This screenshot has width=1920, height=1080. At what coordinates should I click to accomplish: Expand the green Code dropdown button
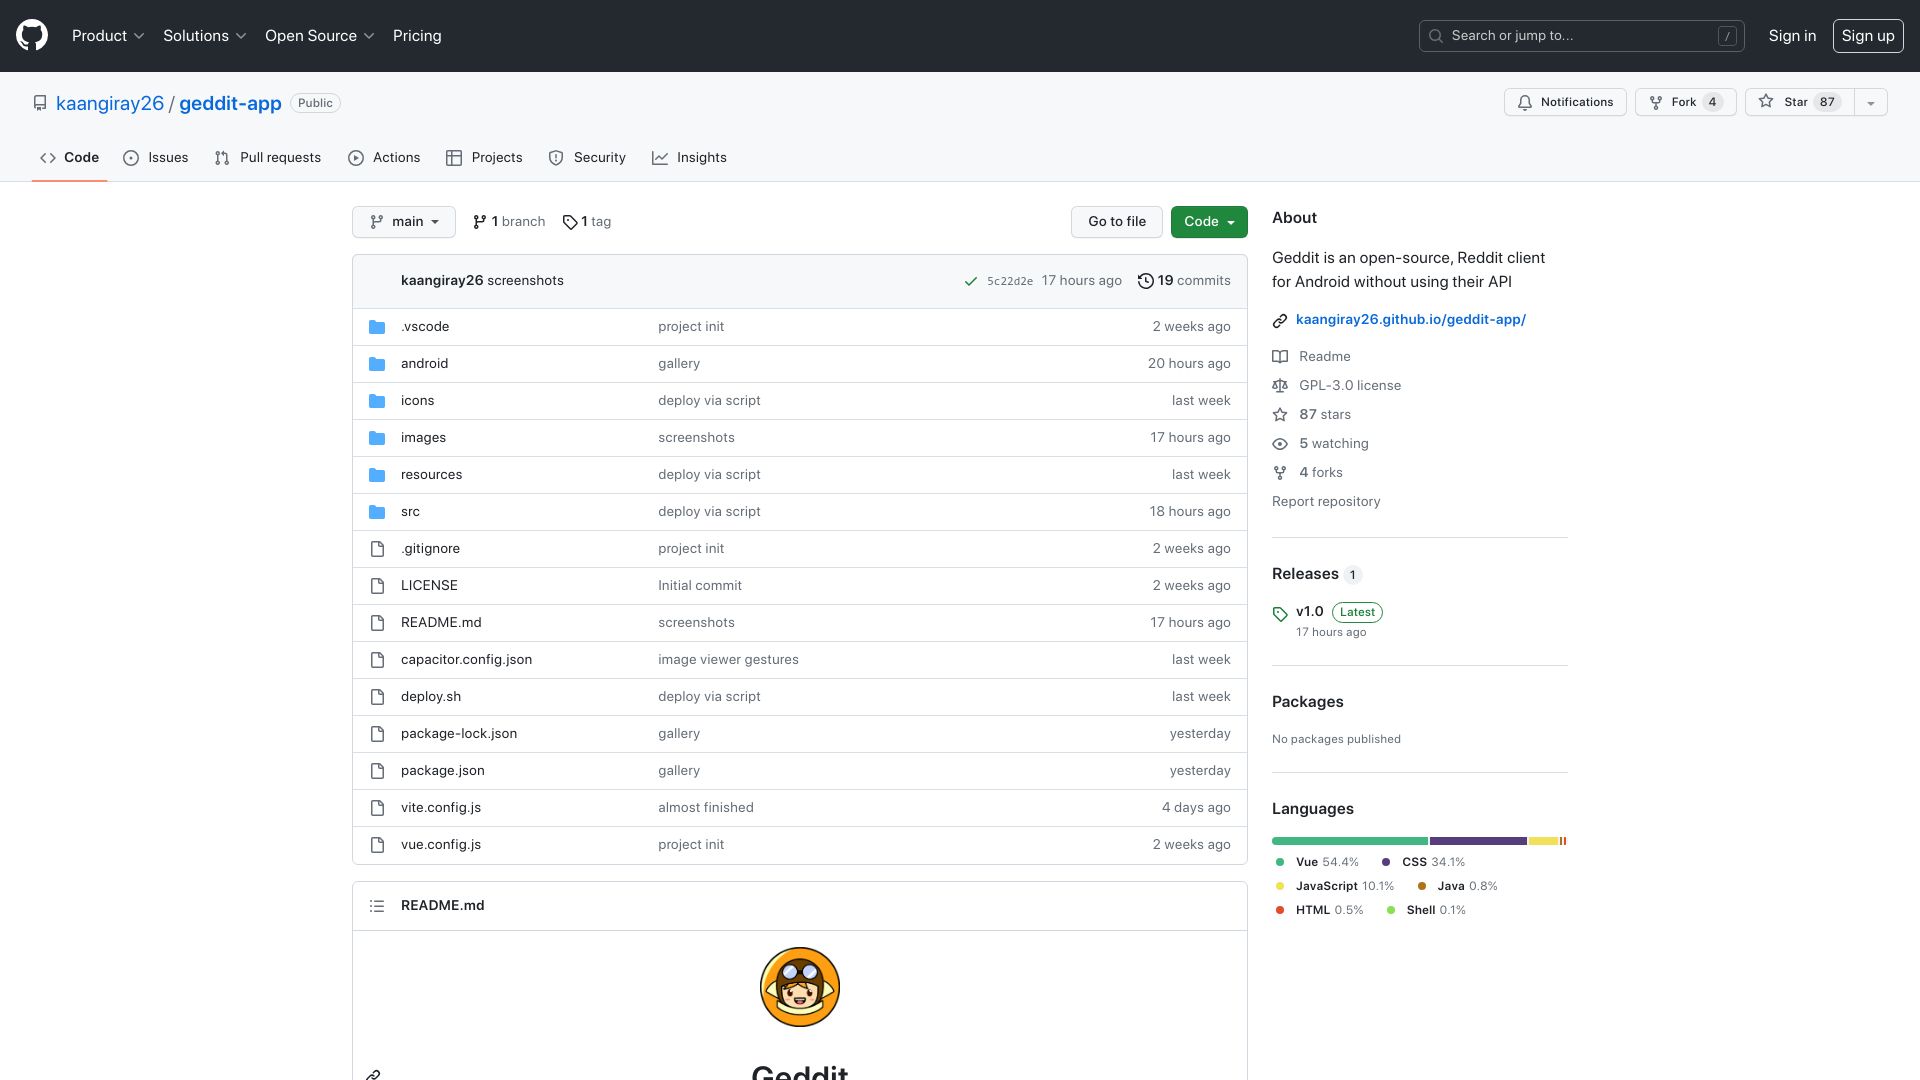[1209, 222]
